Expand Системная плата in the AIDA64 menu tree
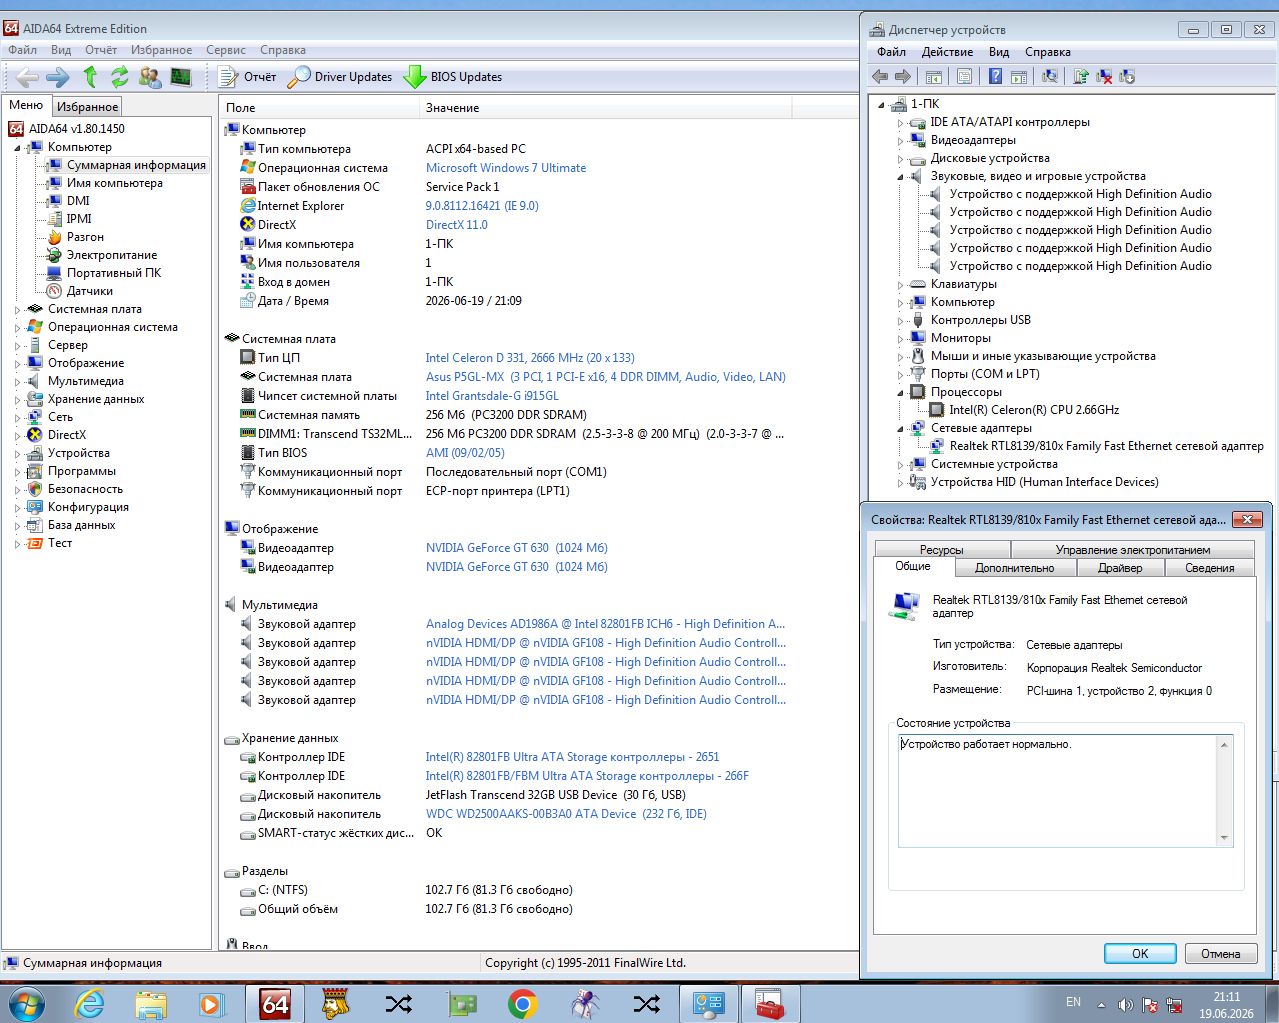This screenshot has width=1279, height=1023. (x=17, y=310)
